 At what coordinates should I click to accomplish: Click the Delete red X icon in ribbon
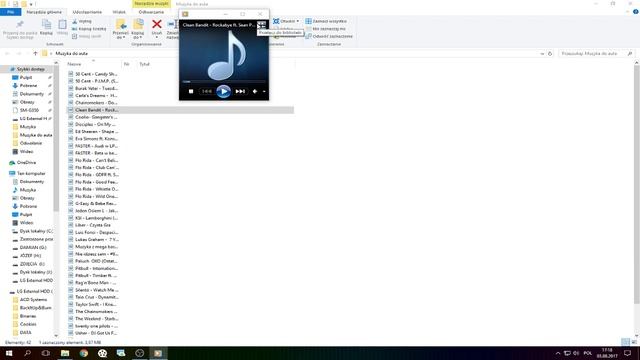tap(157, 24)
